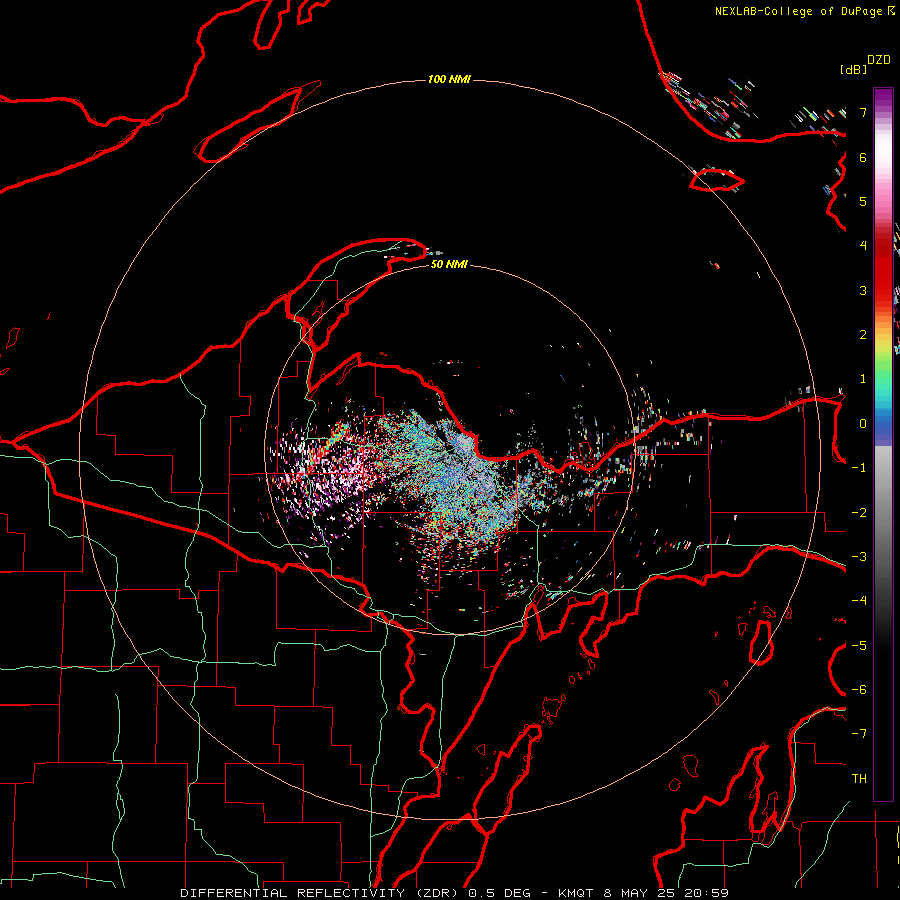Click the 5 value on the dB scale
This screenshot has width=900, height=900.
pos(863,201)
